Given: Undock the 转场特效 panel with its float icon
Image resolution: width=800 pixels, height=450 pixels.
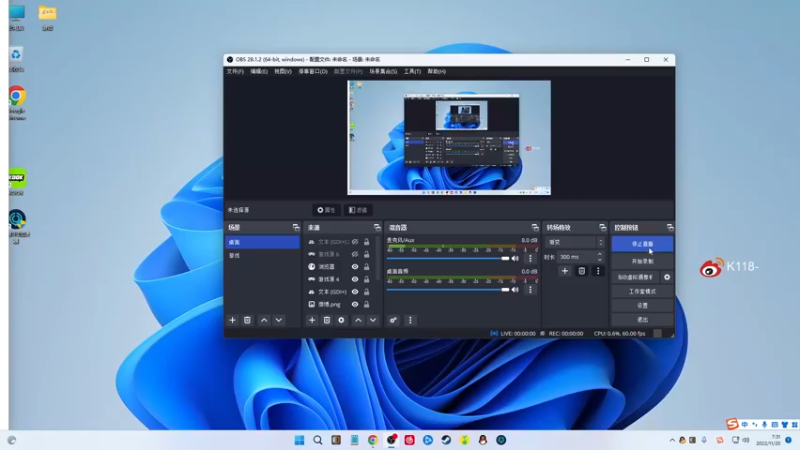Looking at the screenshot, I should pyautogui.click(x=603, y=228).
